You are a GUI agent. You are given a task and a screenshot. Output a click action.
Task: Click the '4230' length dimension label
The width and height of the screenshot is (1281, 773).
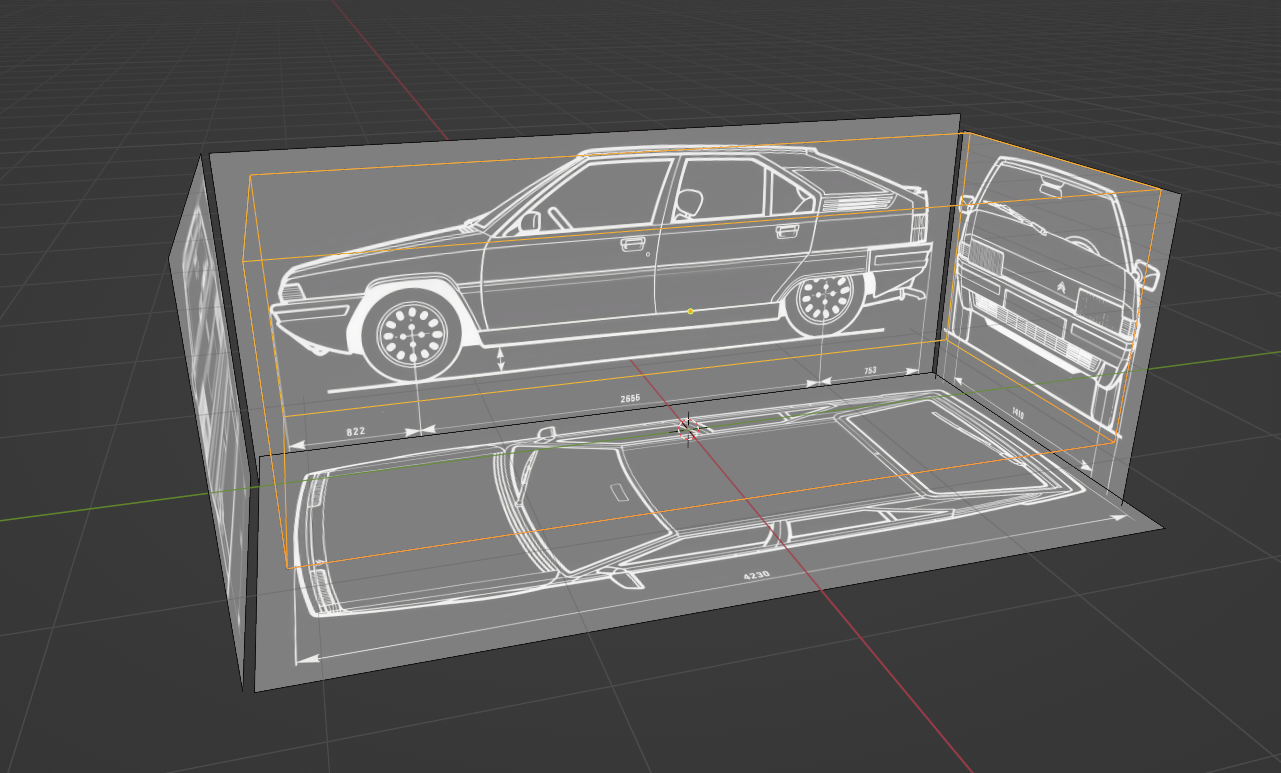(757, 577)
